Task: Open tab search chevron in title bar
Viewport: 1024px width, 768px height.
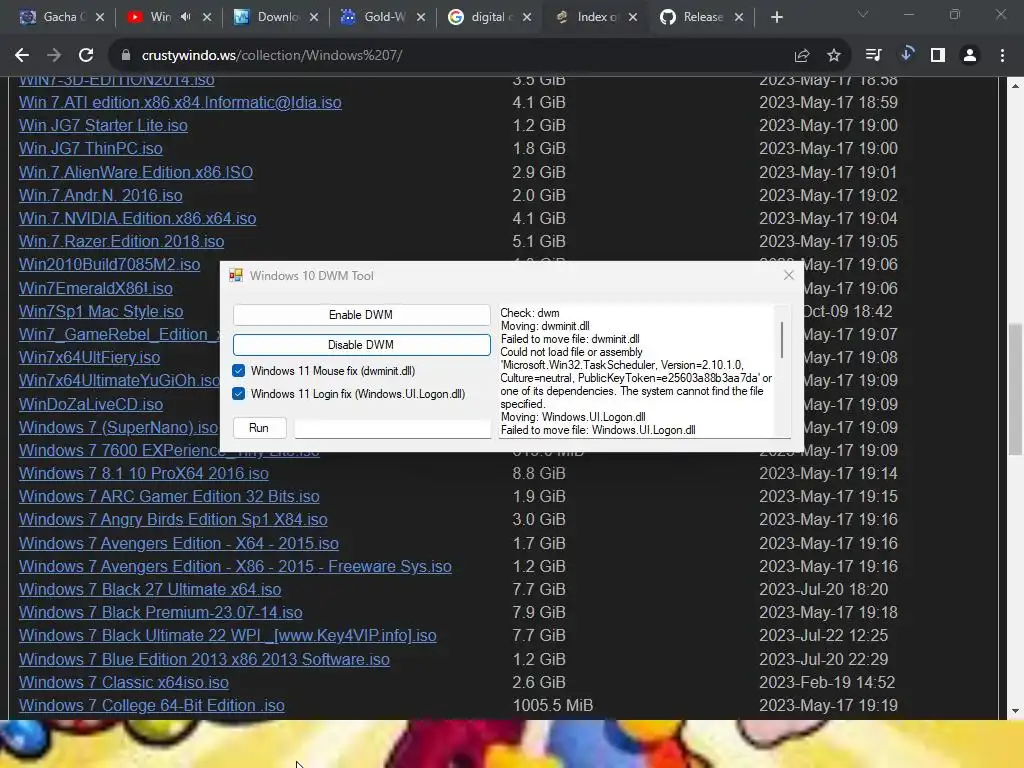Action: (x=863, y=14)
